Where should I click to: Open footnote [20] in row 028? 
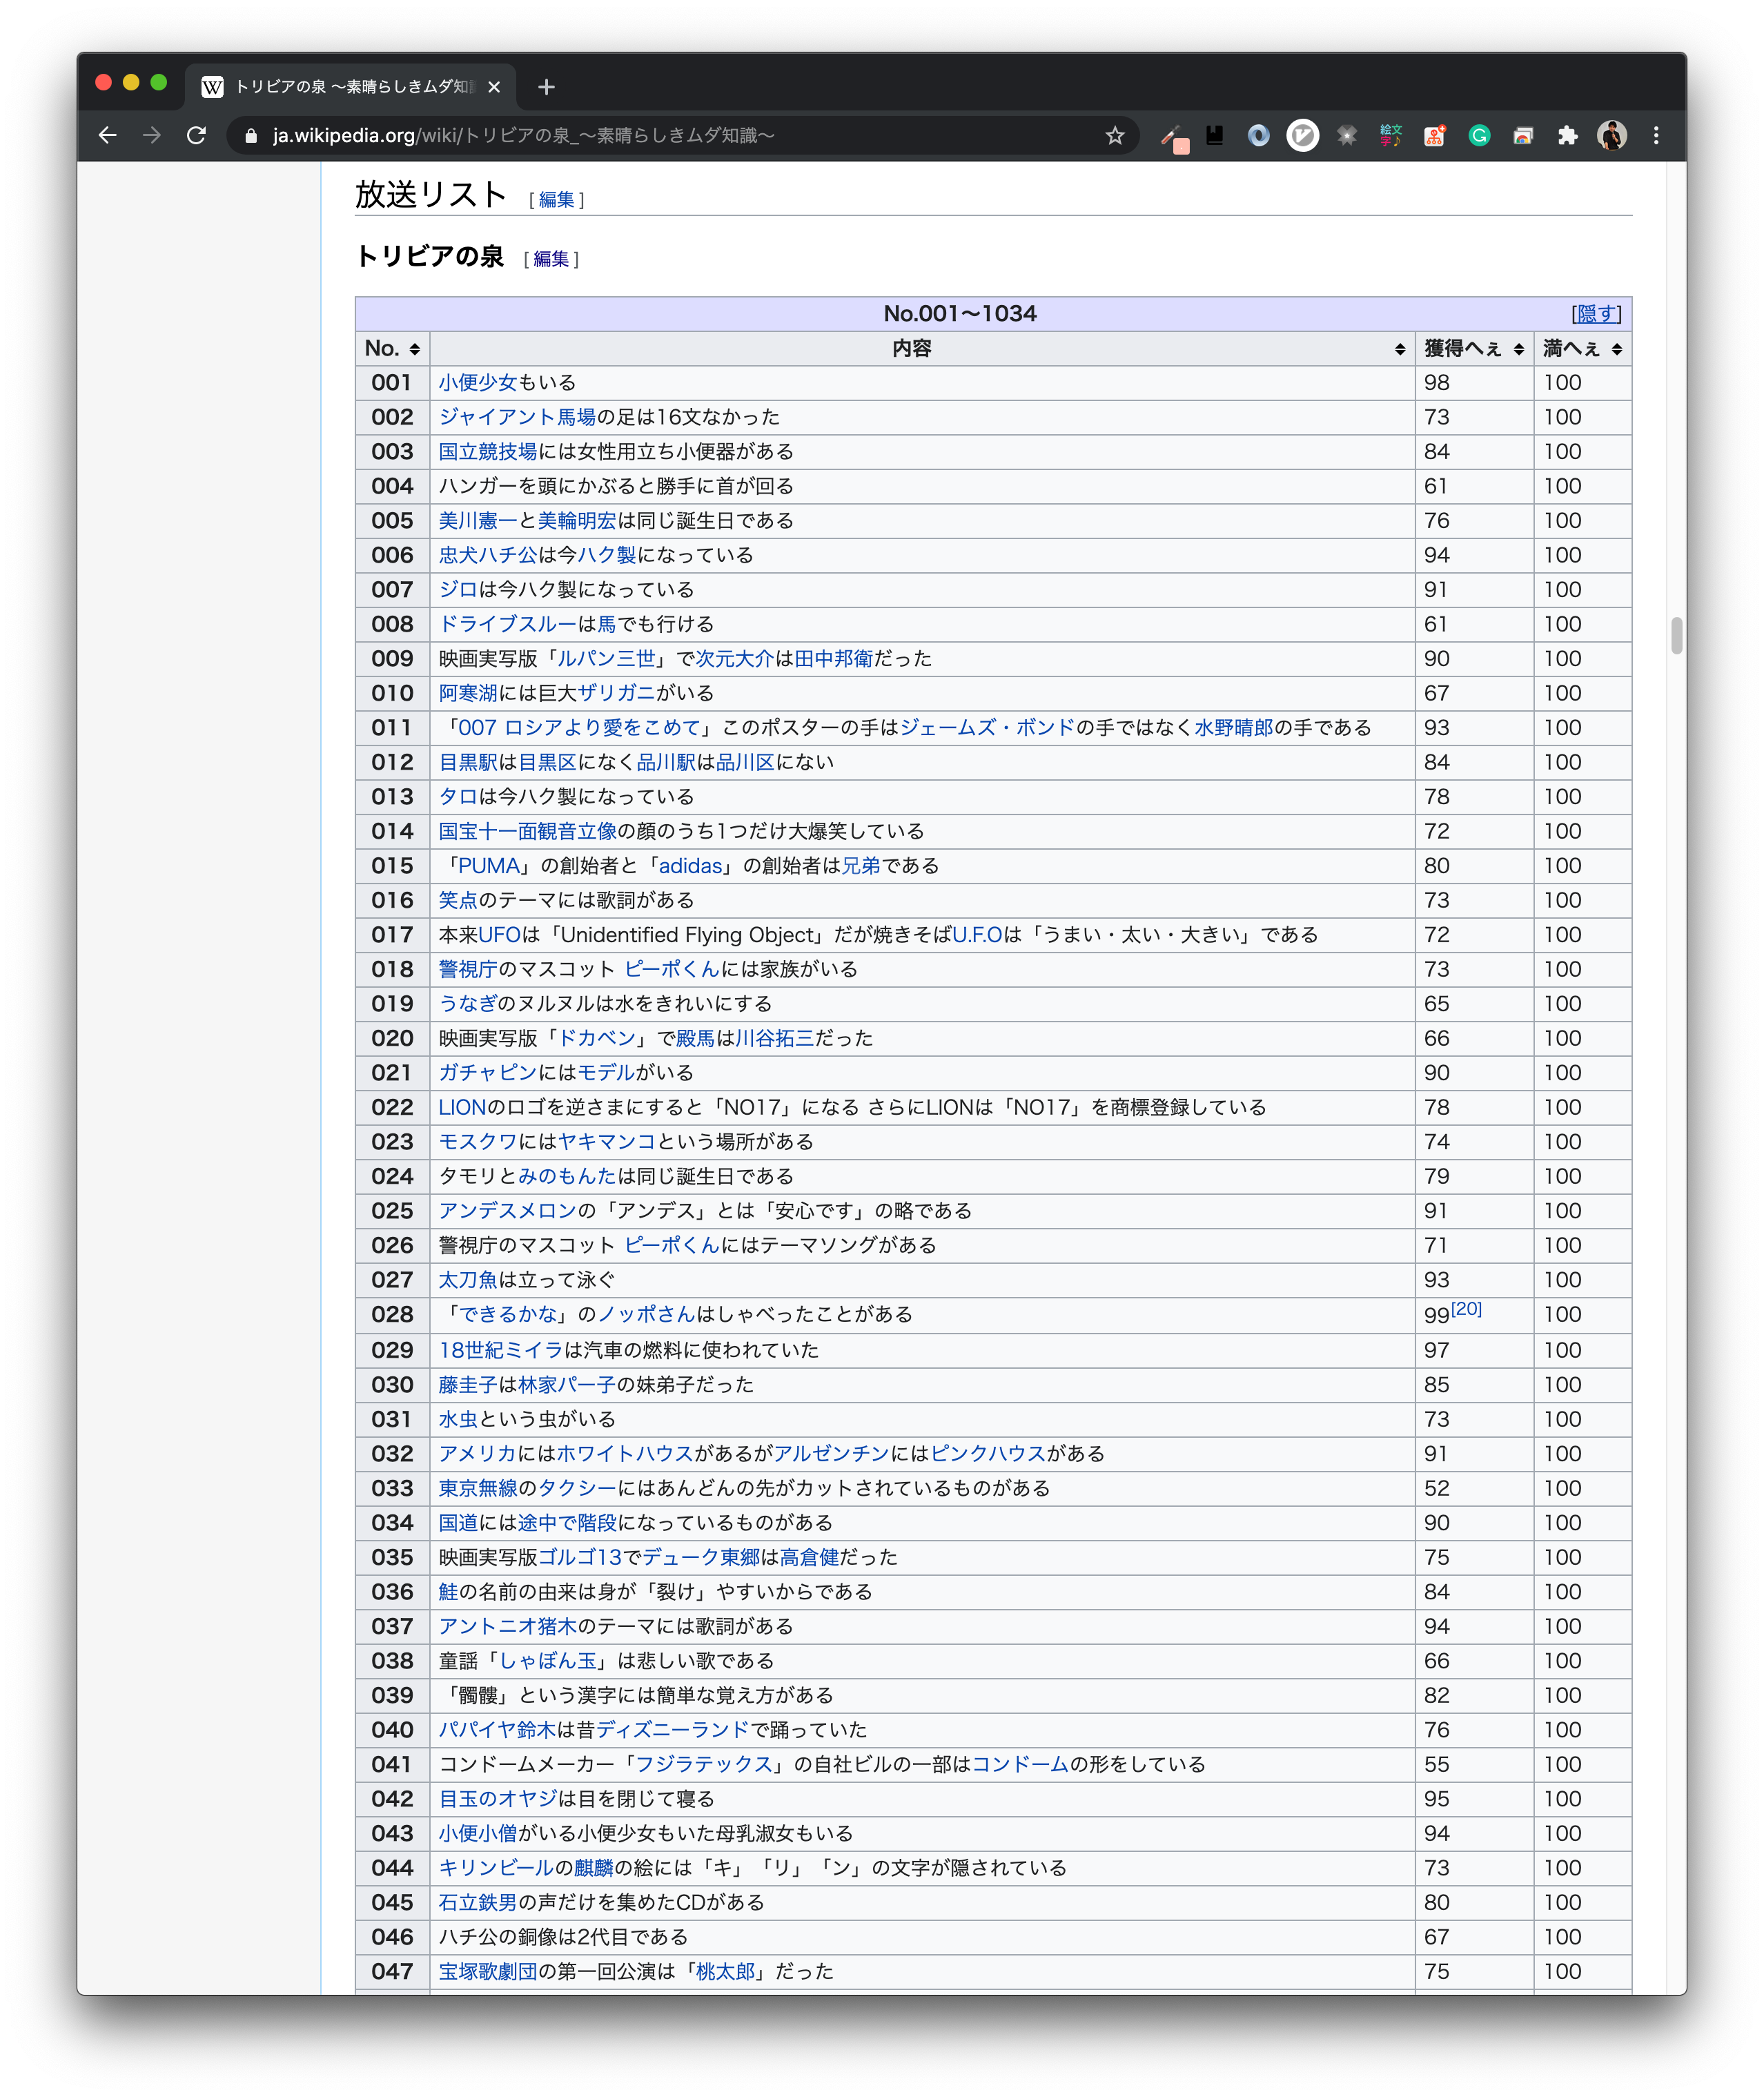(x=1466, y=1309)
